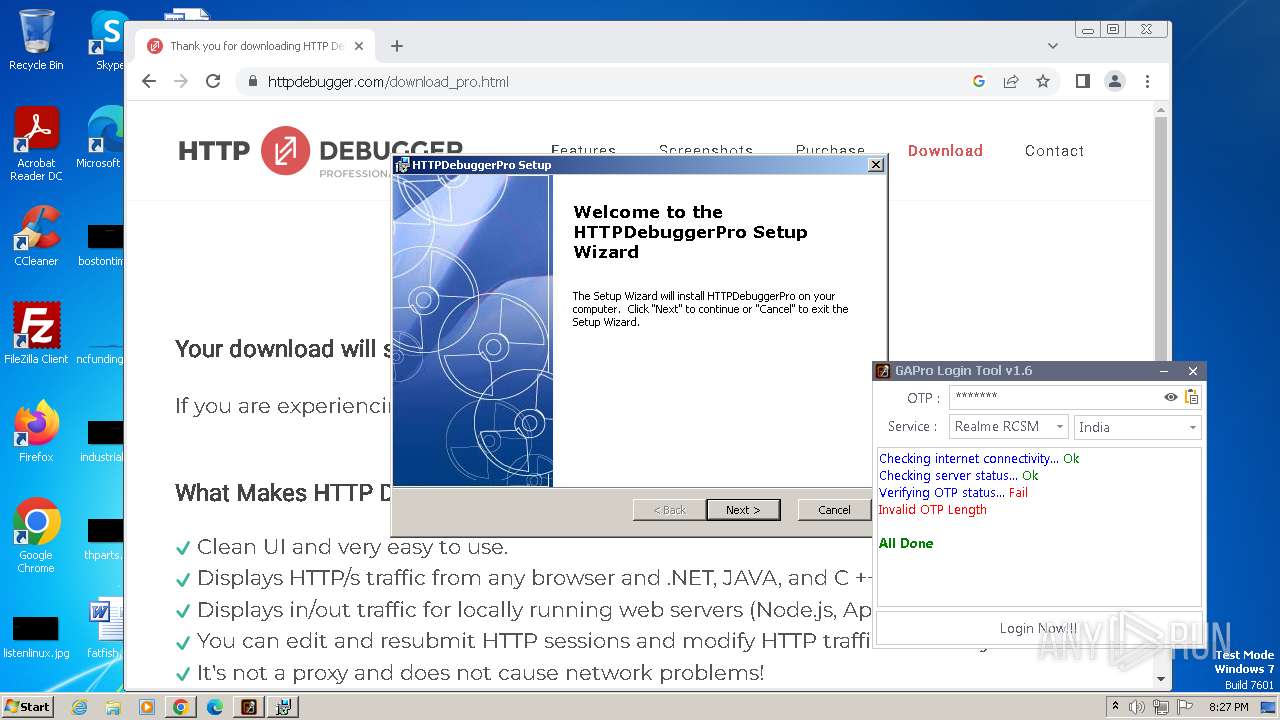Open Recycle Bin on desktop

pyautogui.click(x=36, y=40)
